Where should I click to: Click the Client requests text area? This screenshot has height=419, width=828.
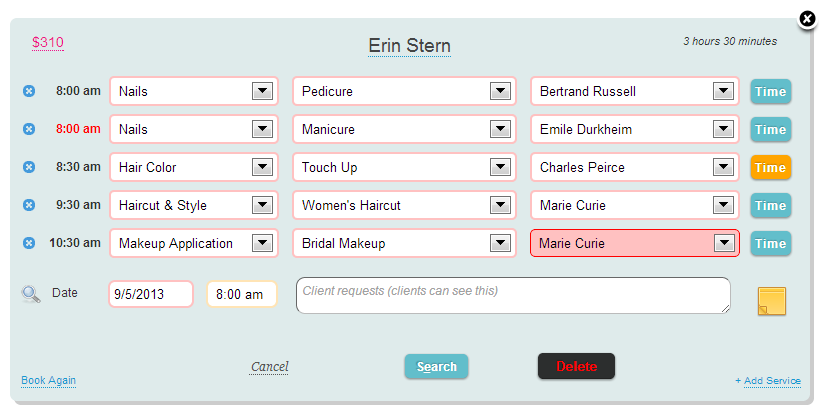point(513,295)
